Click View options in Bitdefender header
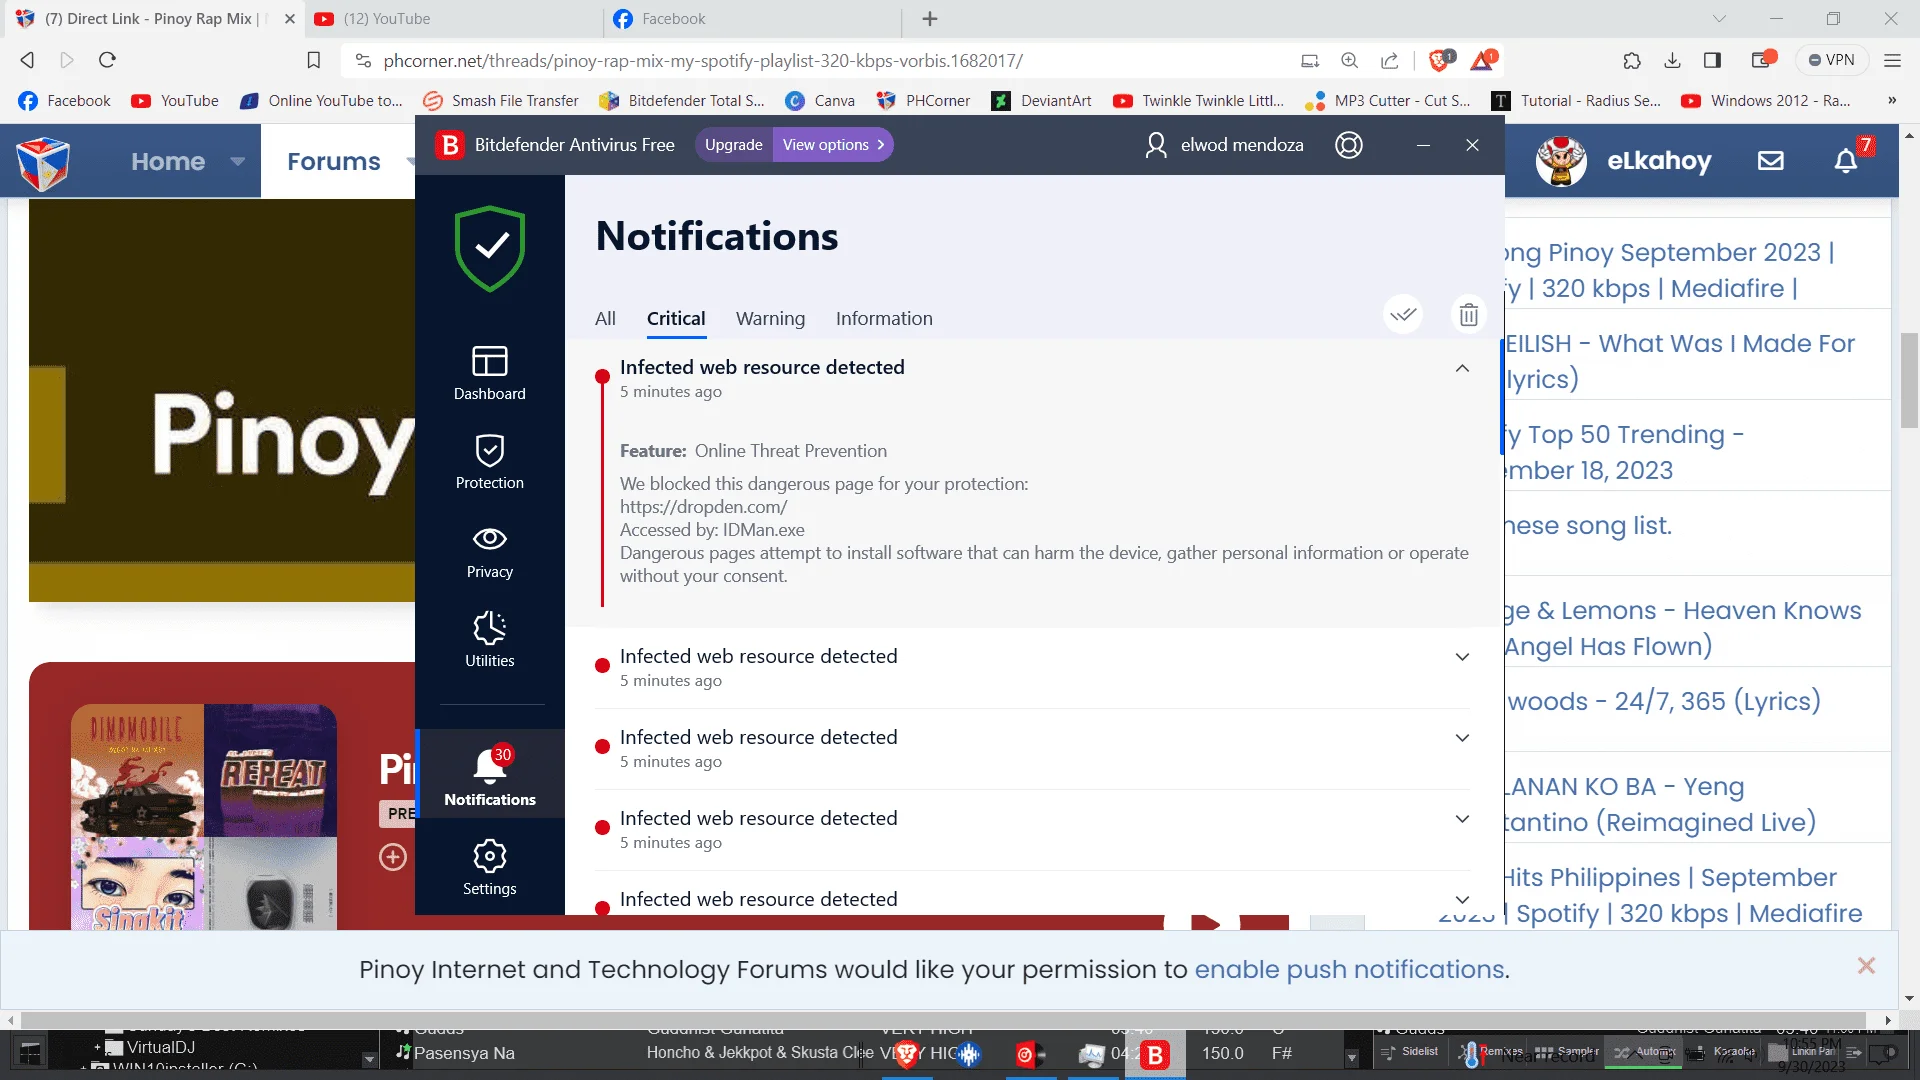Viewport: 1920px width, 1080px height. point(833,145)
